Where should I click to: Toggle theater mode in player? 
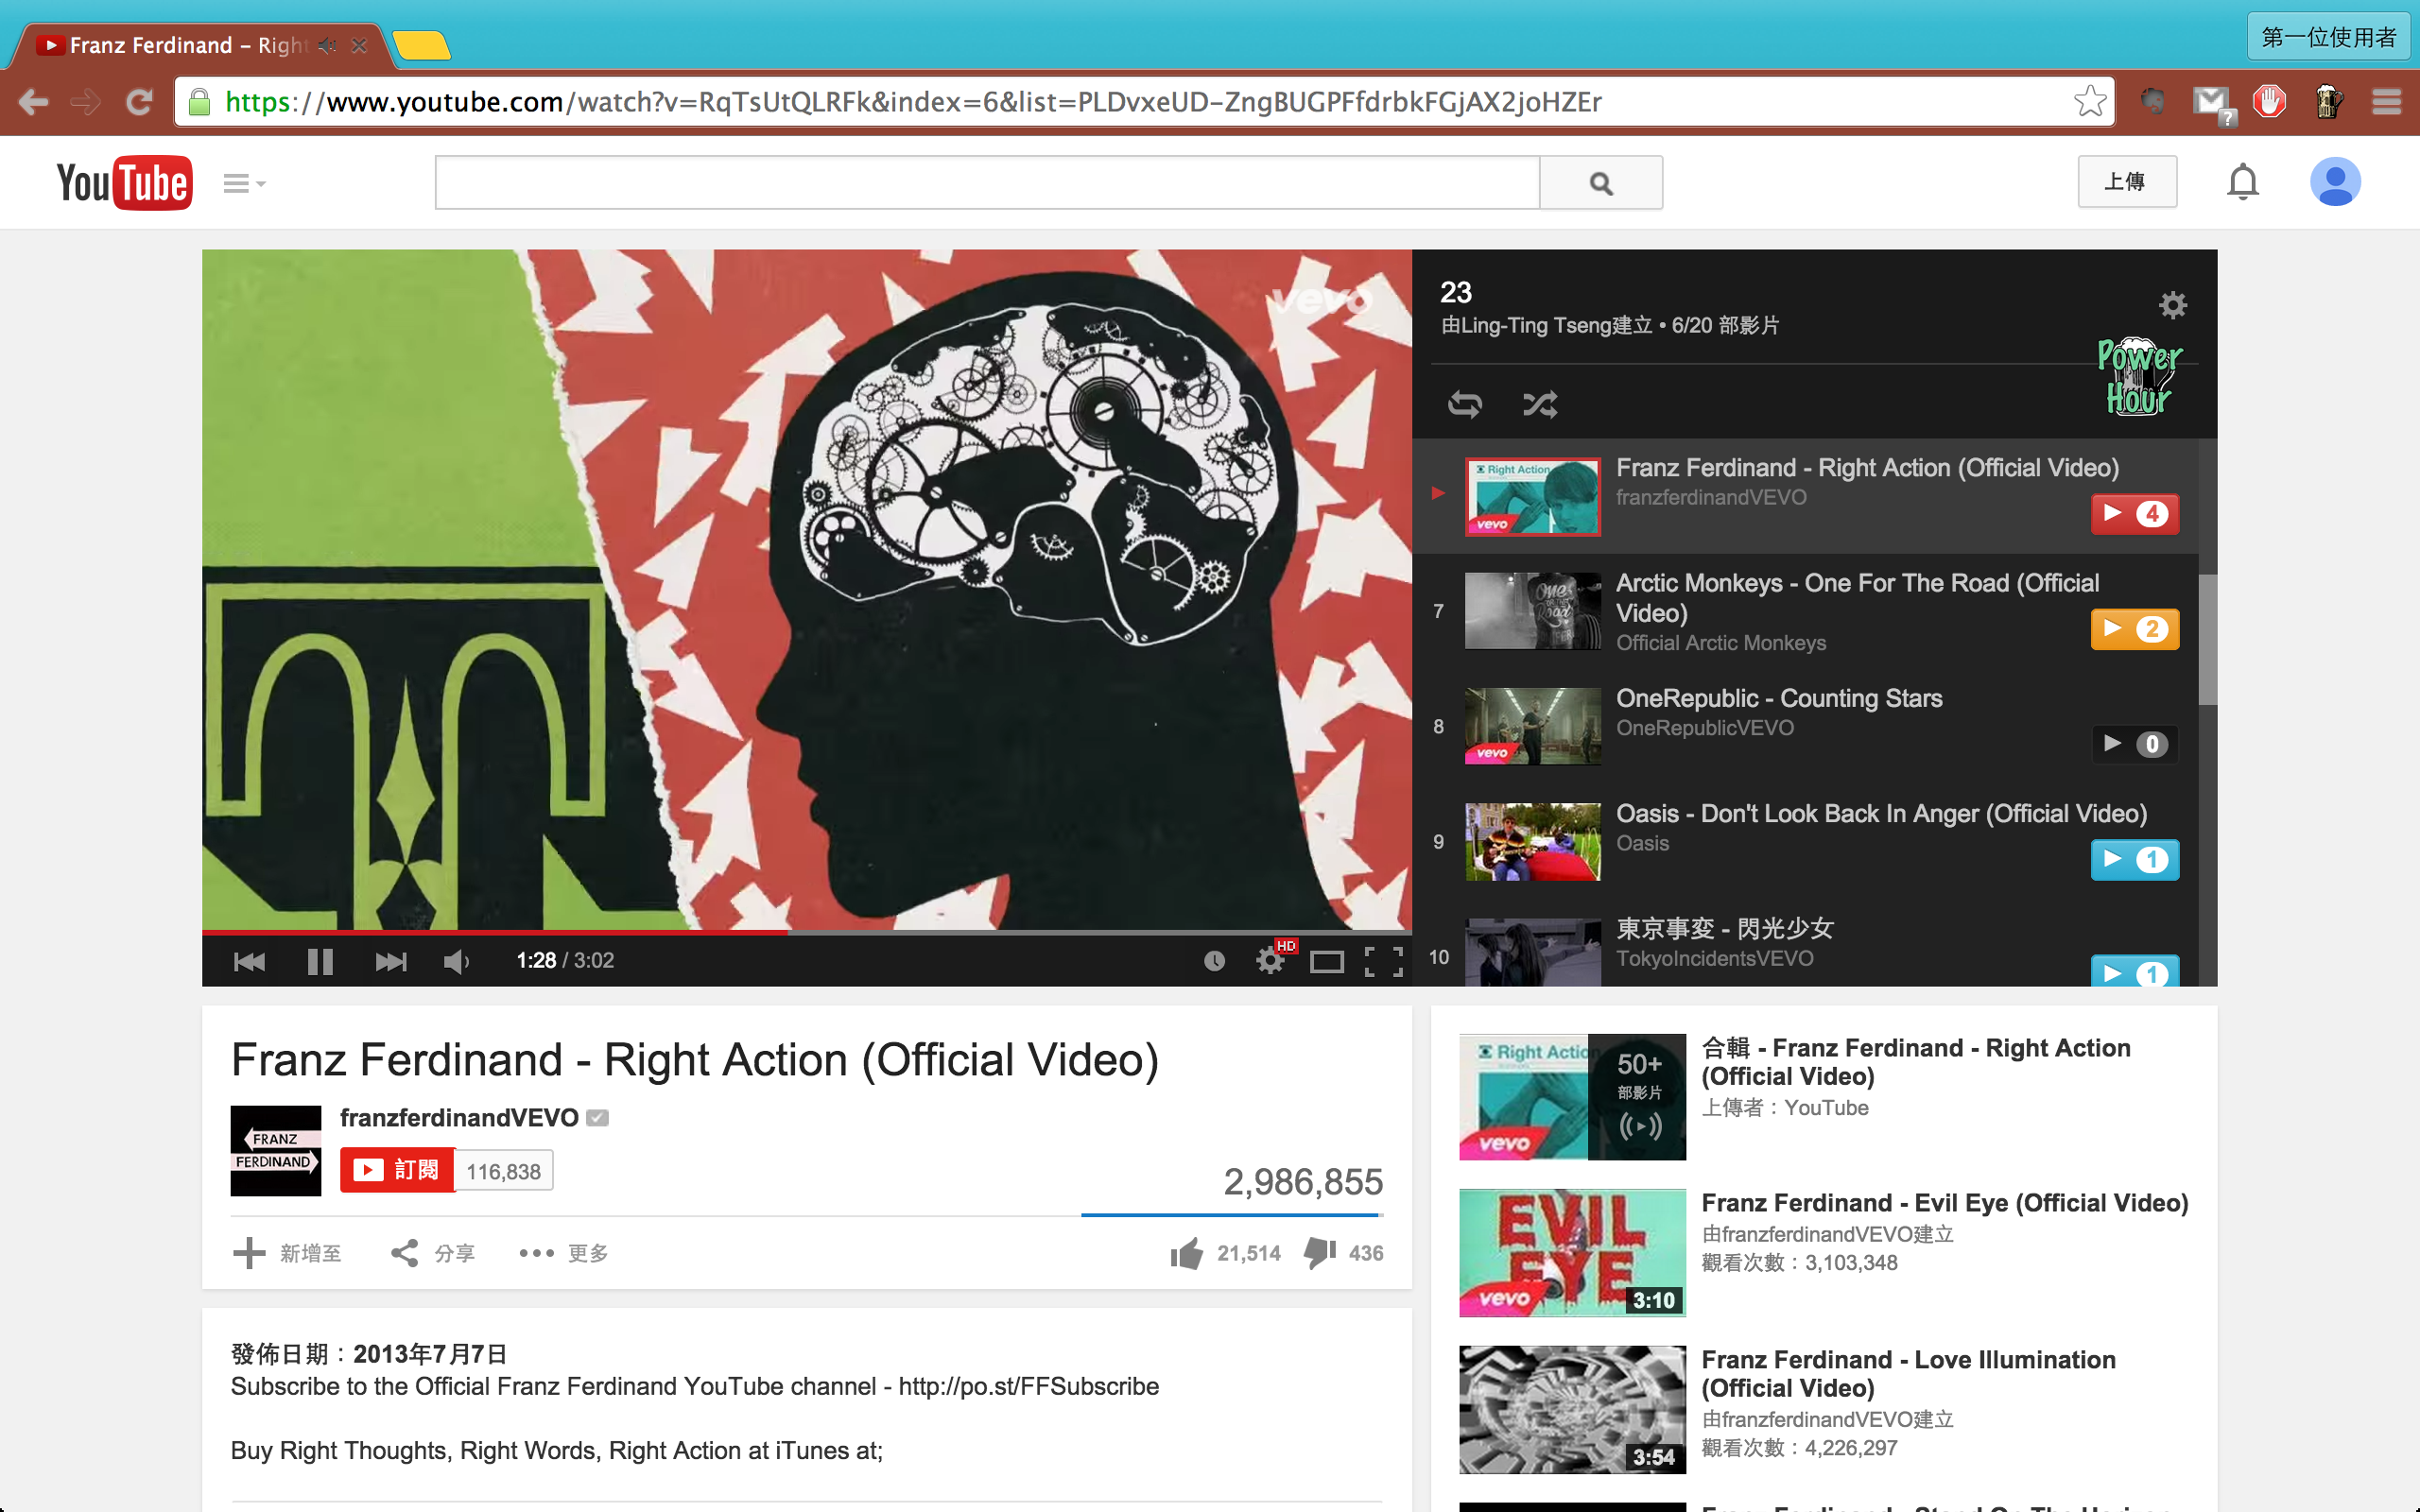1327,961
